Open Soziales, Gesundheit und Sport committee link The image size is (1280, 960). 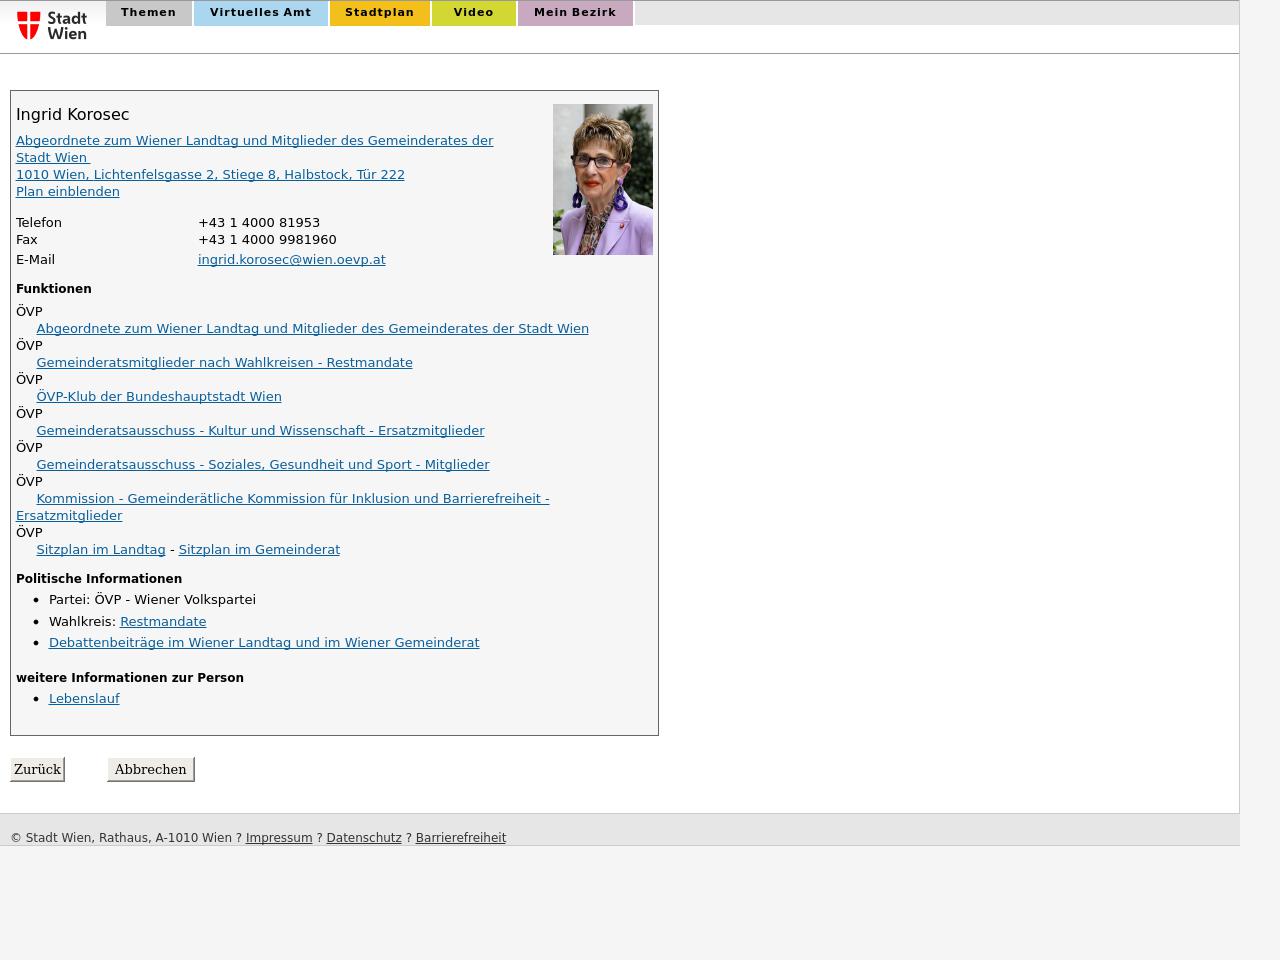point(262,464)
